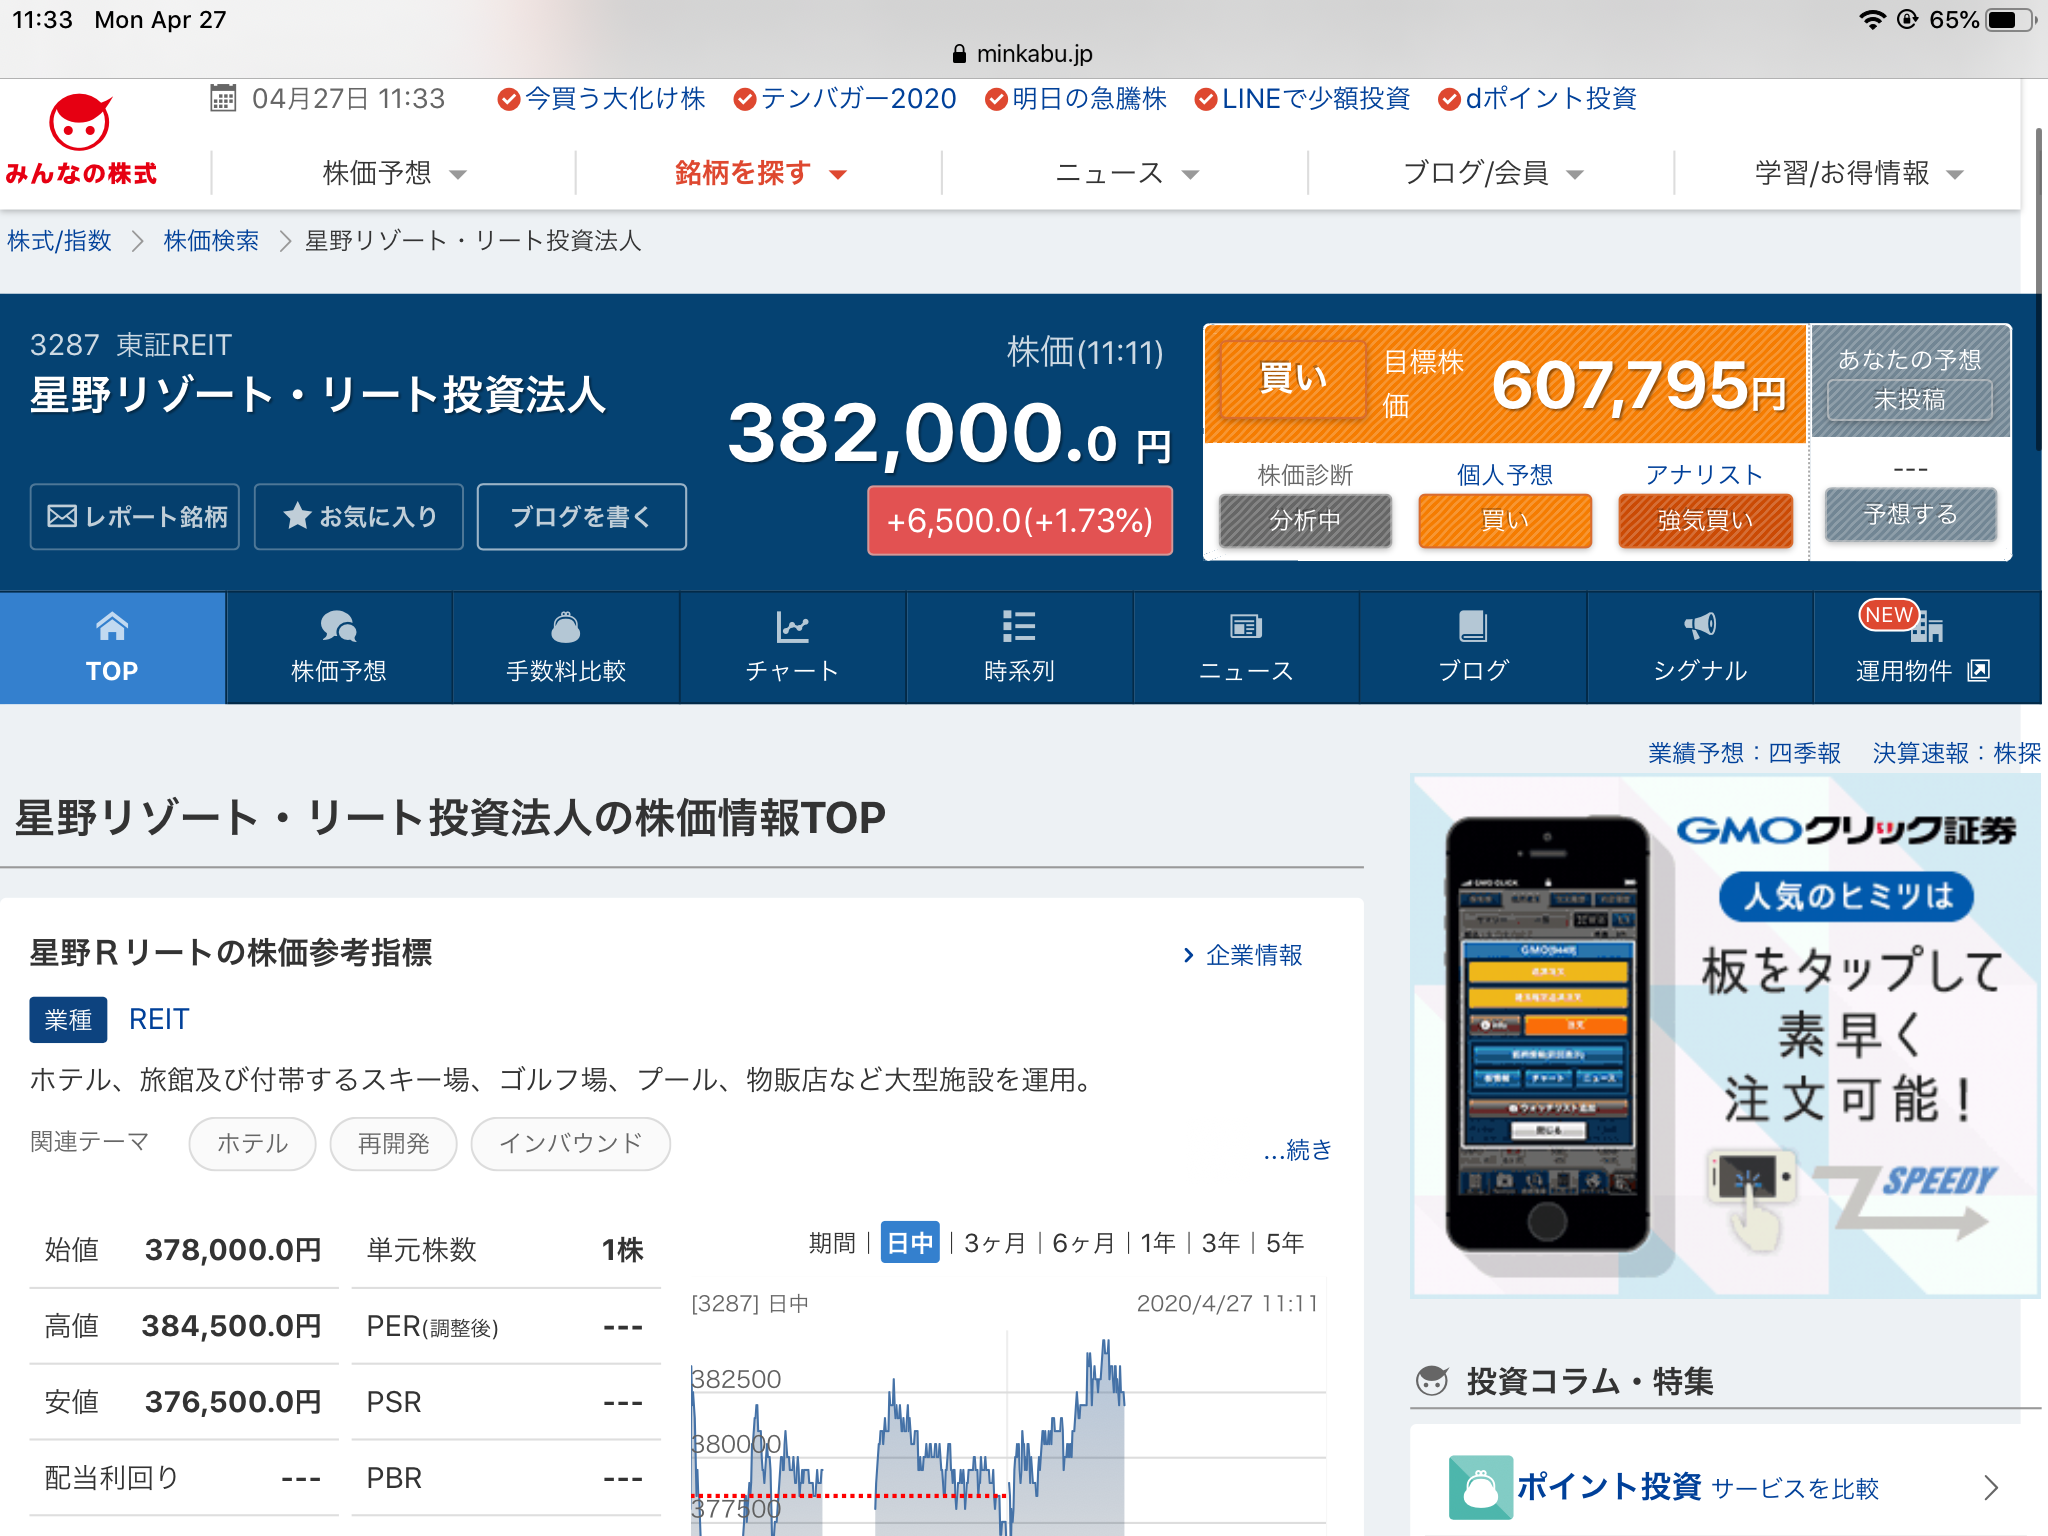This screenshot has width=2048, height=1536.
Task: Click the orange 買い rating label
Action: tap(1293, 379)
